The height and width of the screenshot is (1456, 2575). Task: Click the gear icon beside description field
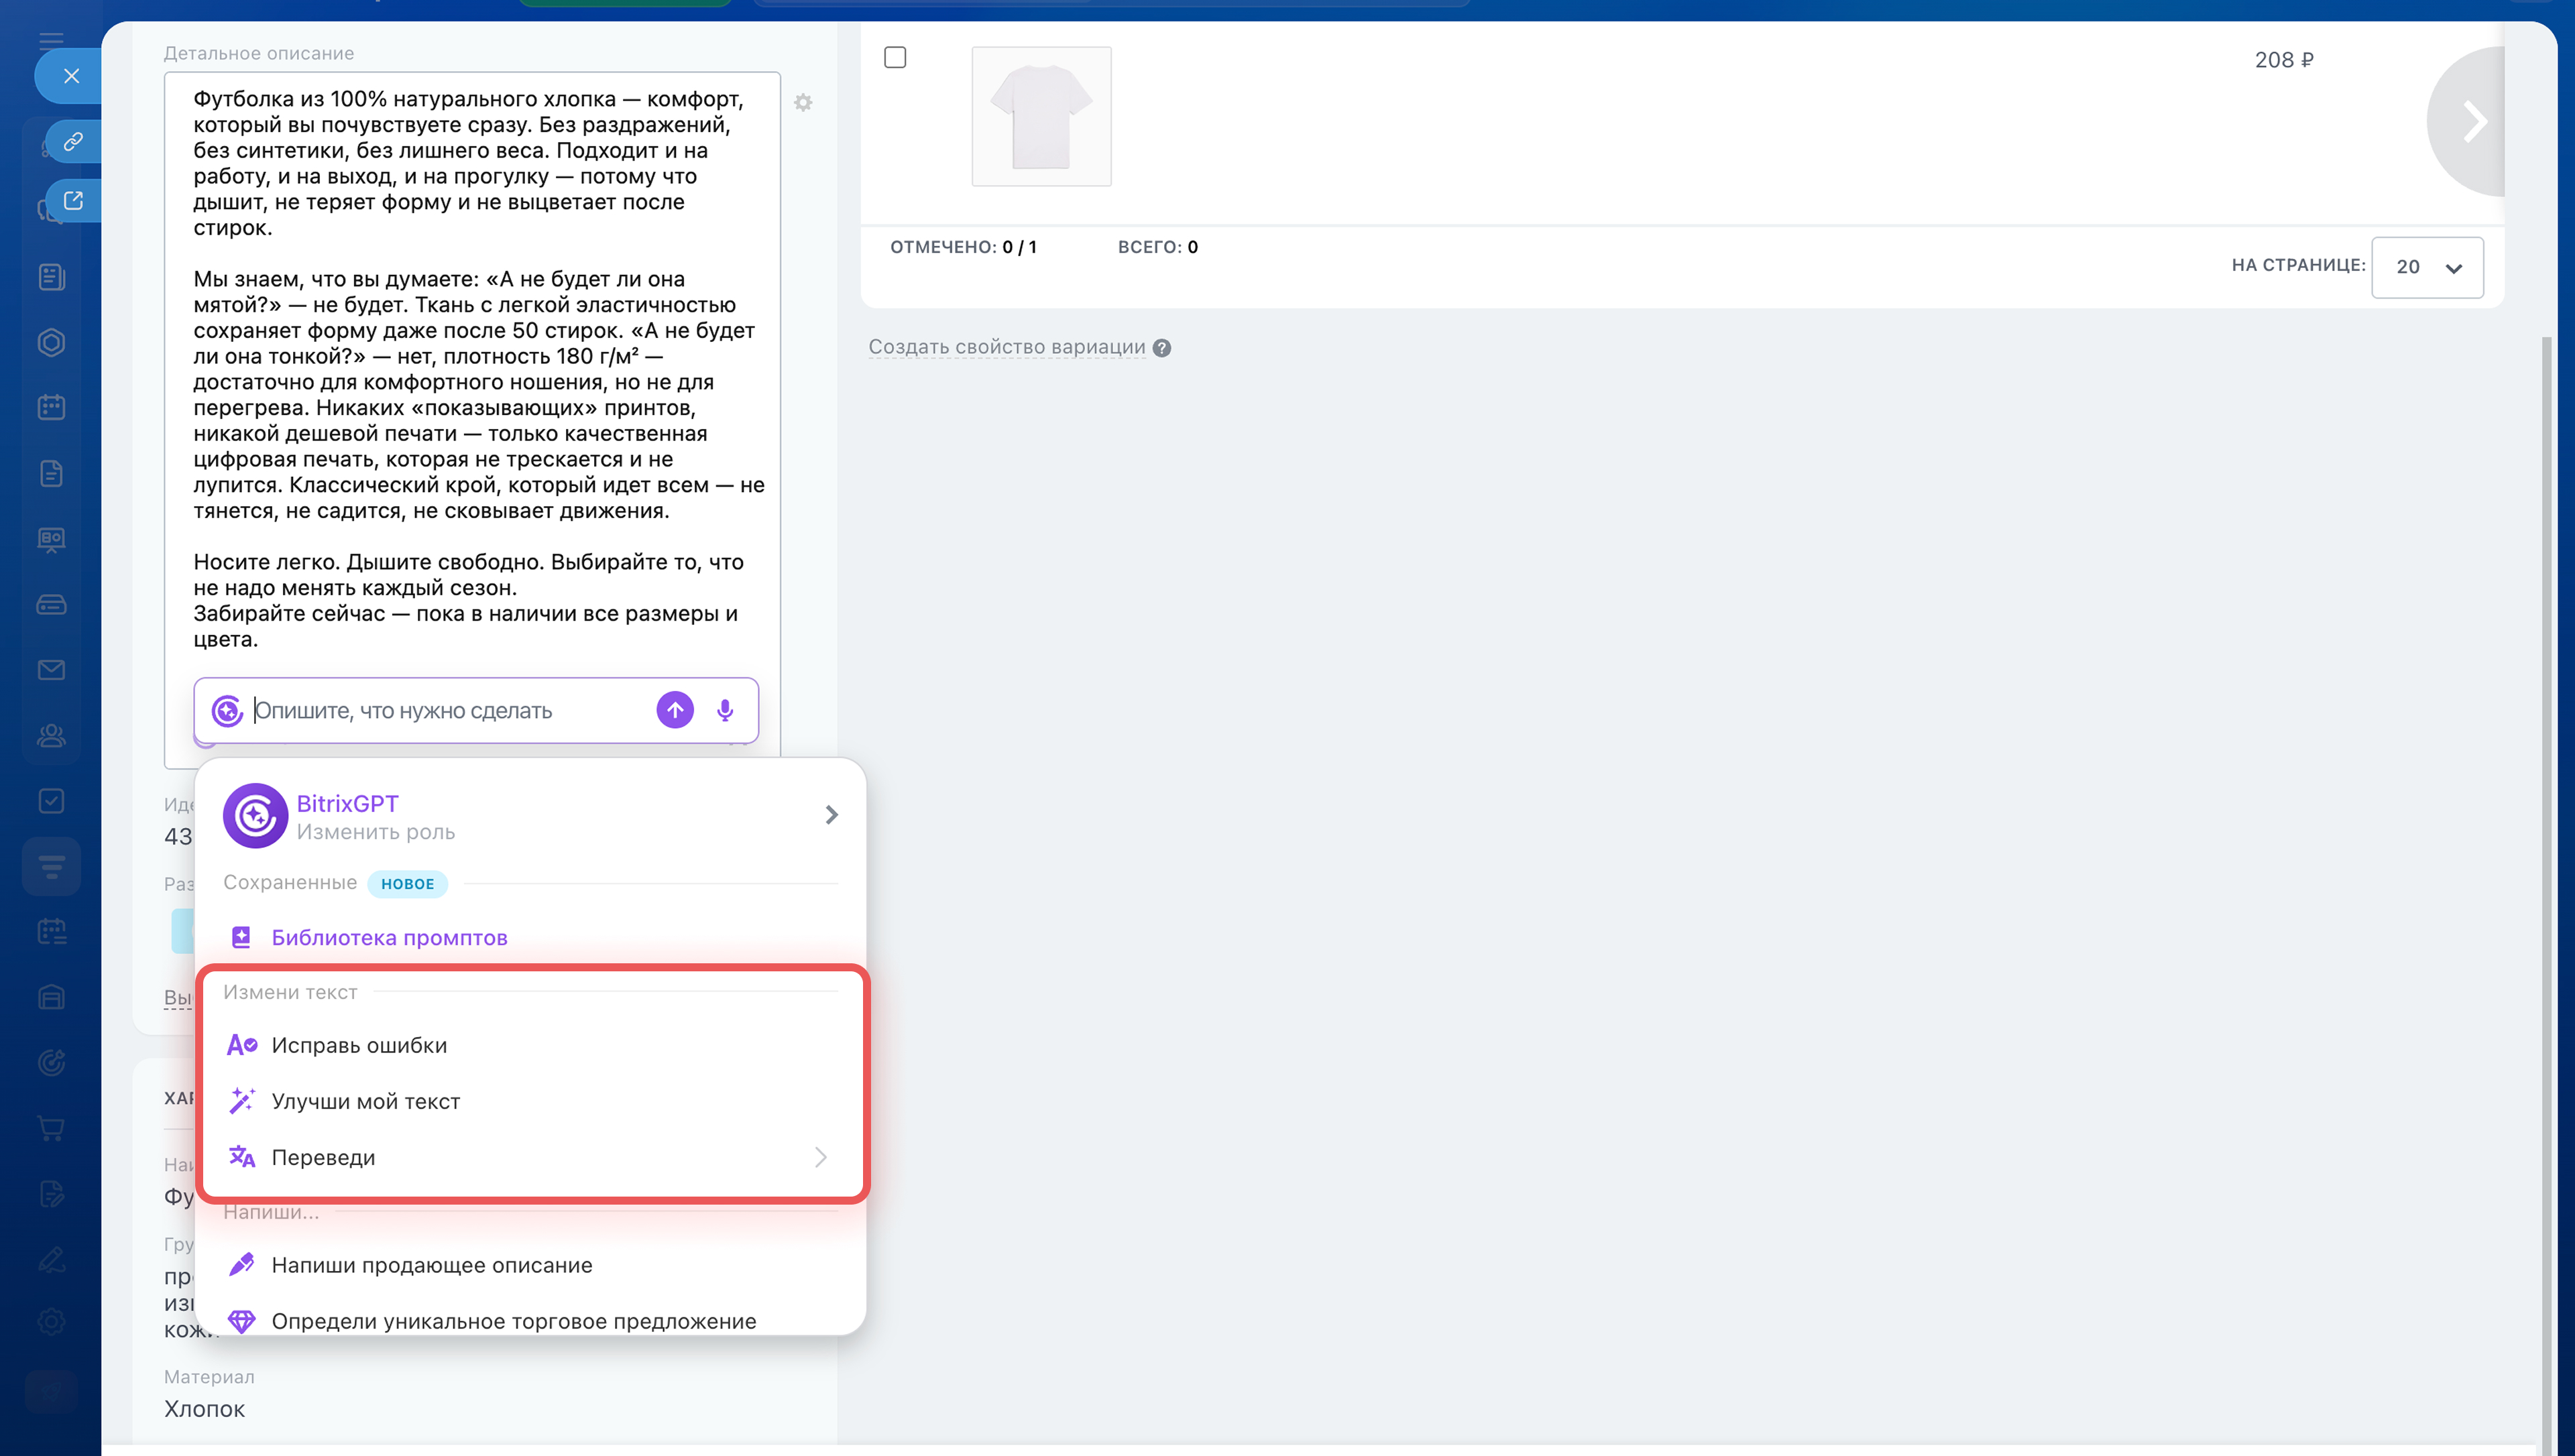pyautogui.click(x=803, y=103)
